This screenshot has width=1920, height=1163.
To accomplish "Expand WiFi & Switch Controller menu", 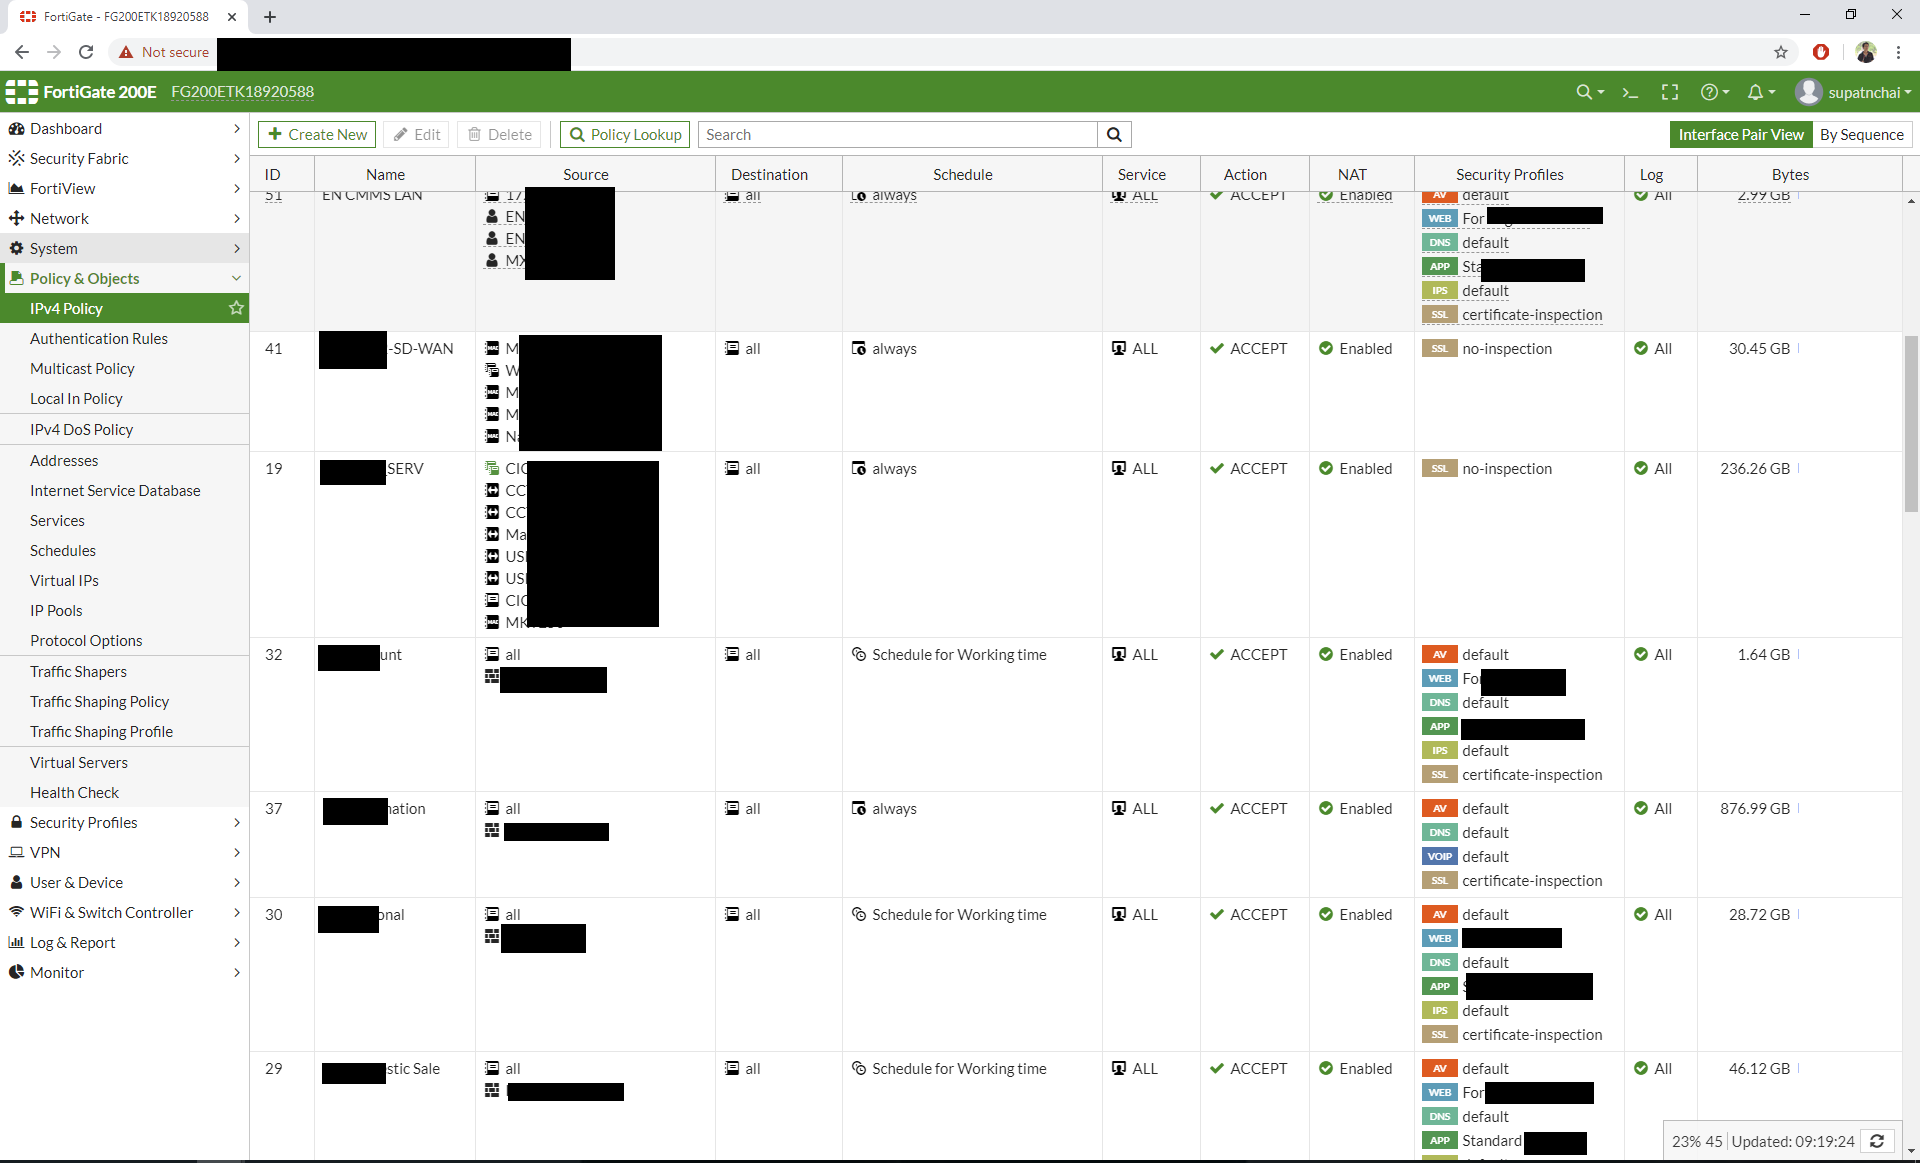I will tap(124, 912).
